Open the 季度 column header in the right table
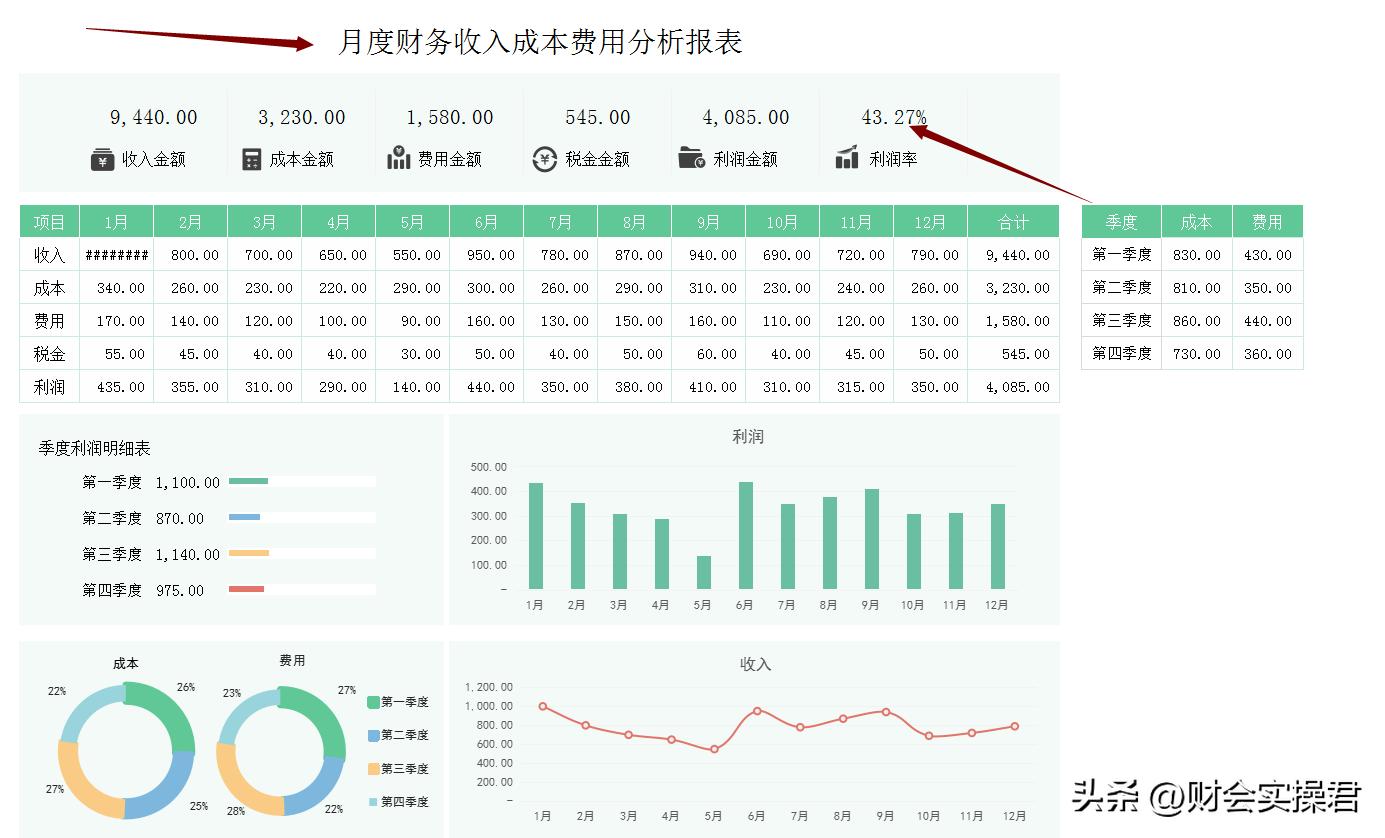1385x838 pixels. click(1120, 221)
